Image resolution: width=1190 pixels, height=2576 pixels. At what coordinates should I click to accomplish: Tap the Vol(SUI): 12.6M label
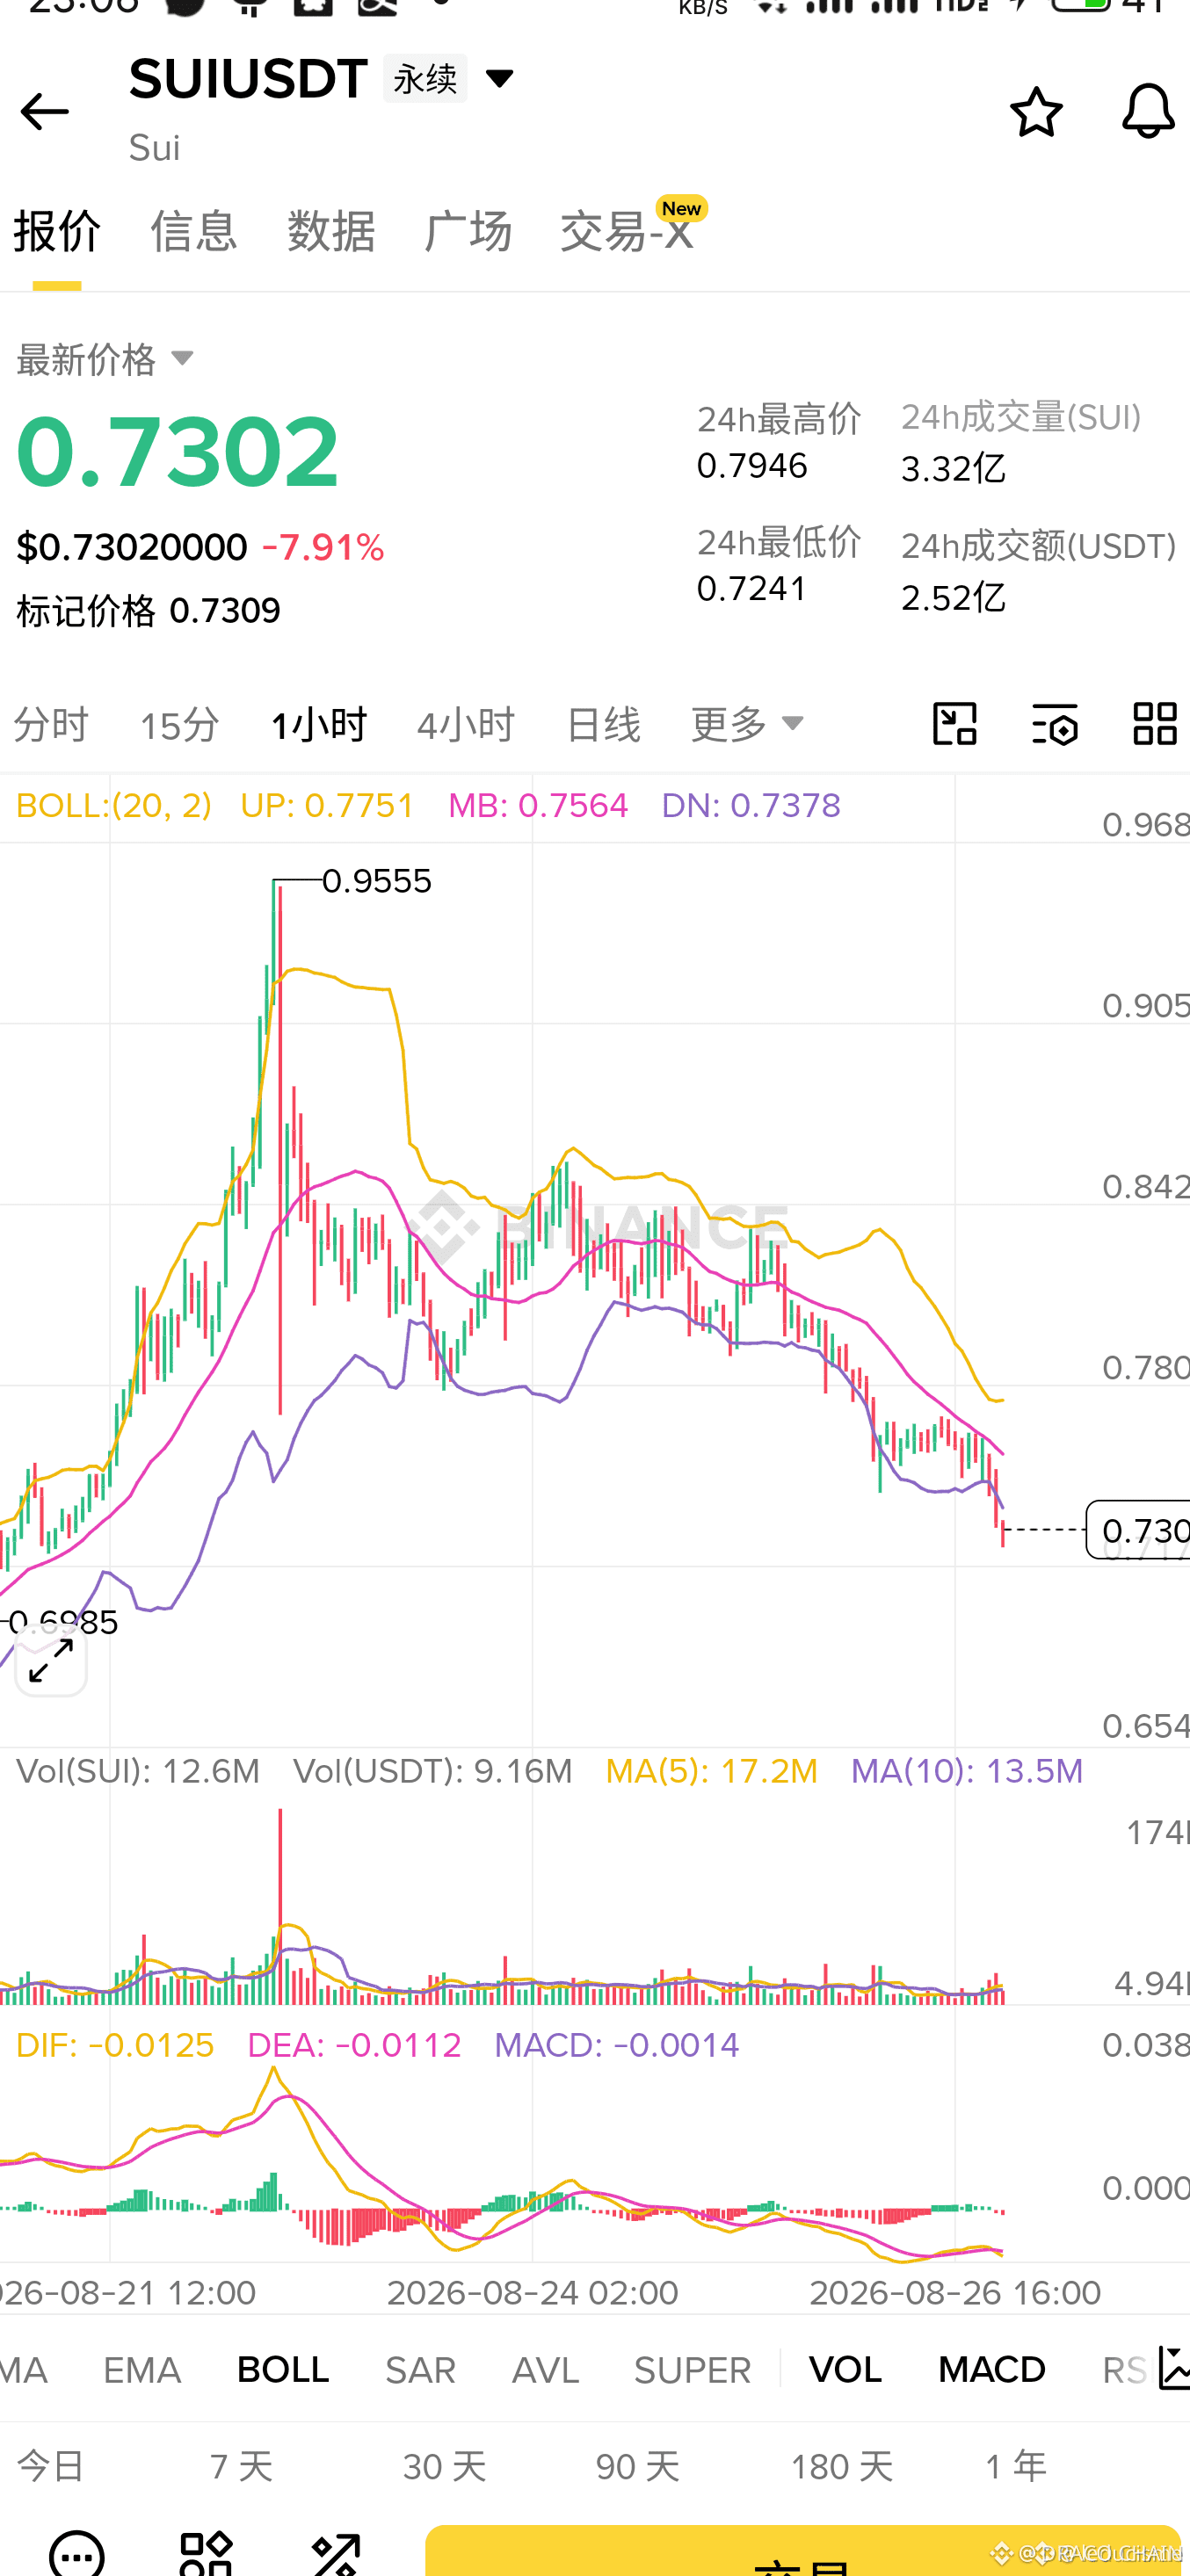pyautogui.click(x=138, y=1771)
